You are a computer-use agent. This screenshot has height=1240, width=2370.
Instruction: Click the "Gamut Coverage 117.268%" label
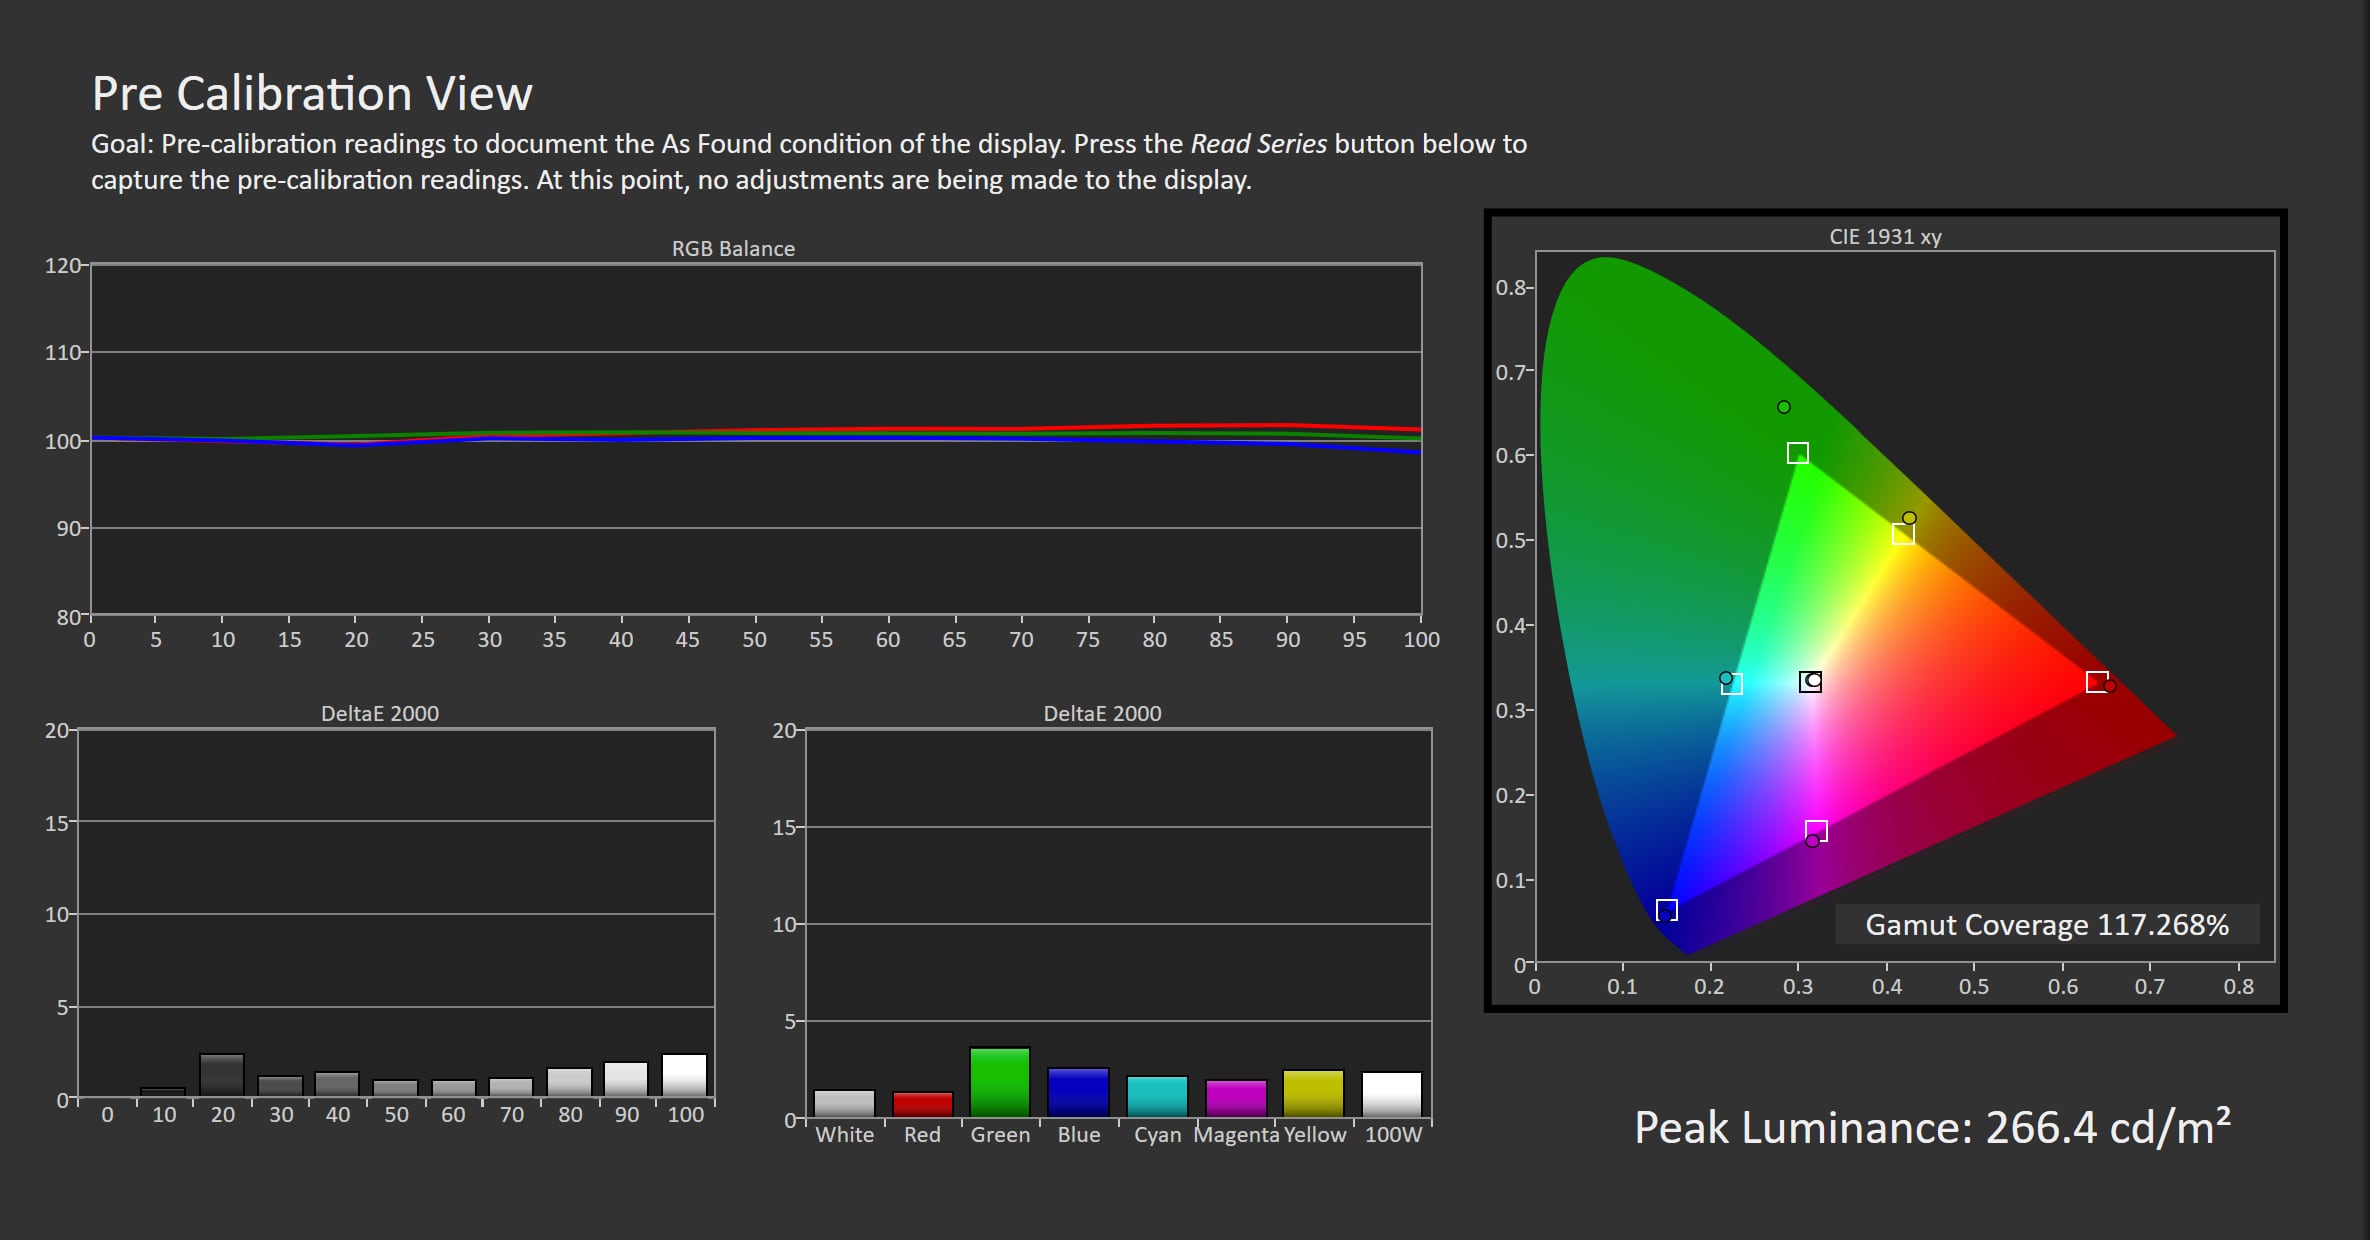click(2047, 924)
